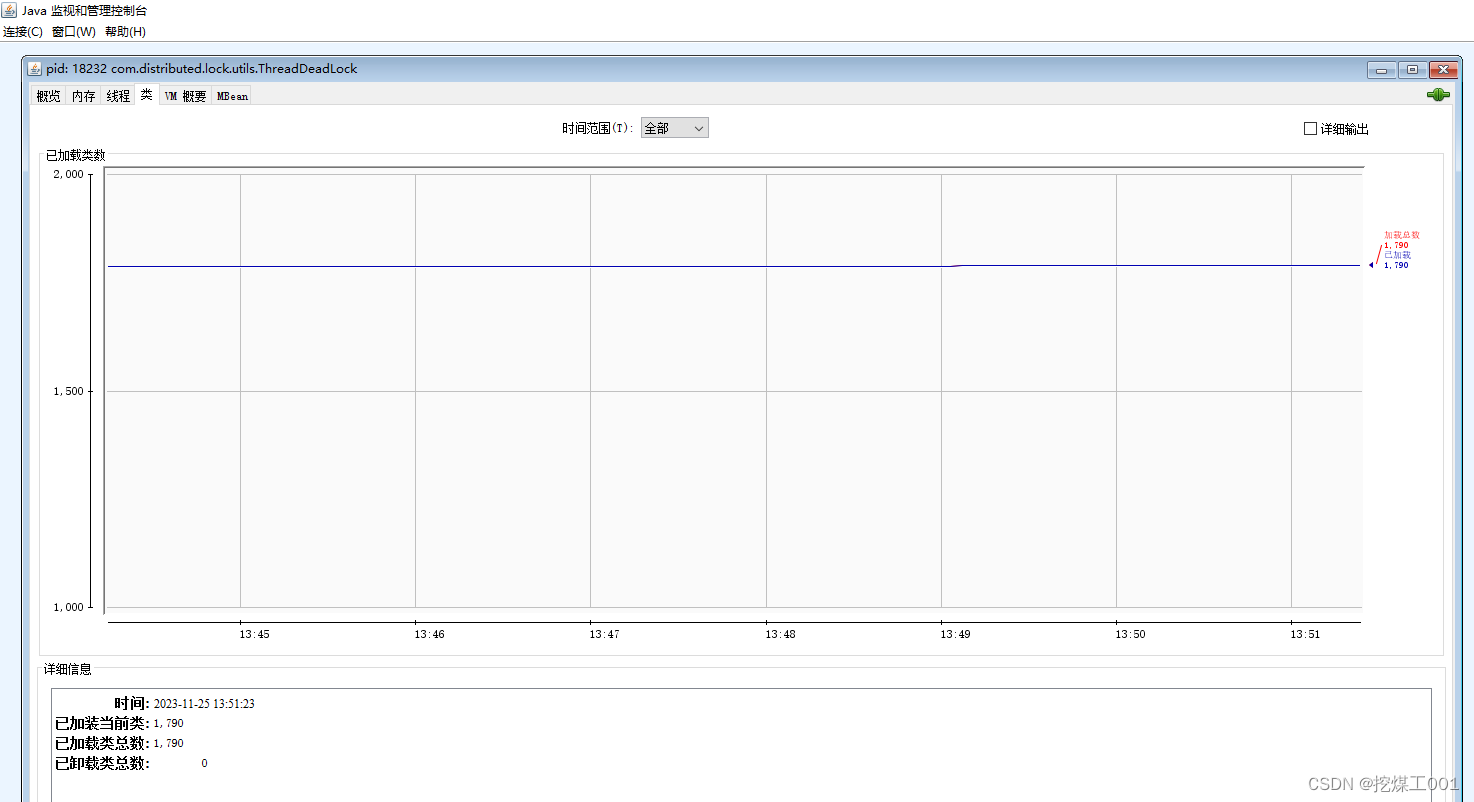This screenshot has height=802, width=1474.
Task: Close the pid 18232 internal window
Action: click(x=1442, y=70)
